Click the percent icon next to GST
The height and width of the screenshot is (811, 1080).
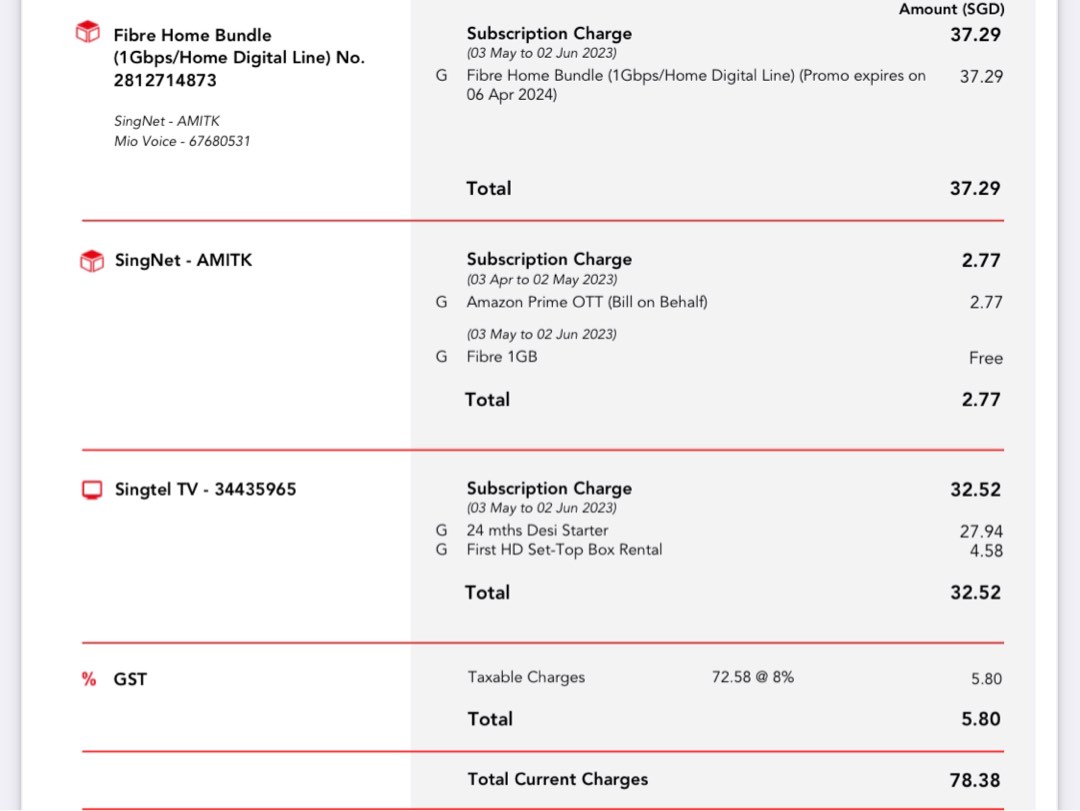point(88,678)
